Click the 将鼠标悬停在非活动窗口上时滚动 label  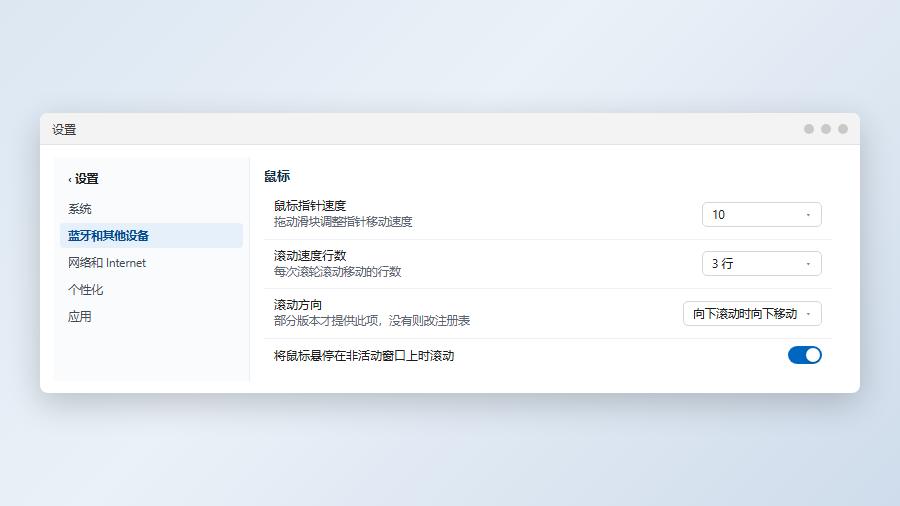(364, 356)
